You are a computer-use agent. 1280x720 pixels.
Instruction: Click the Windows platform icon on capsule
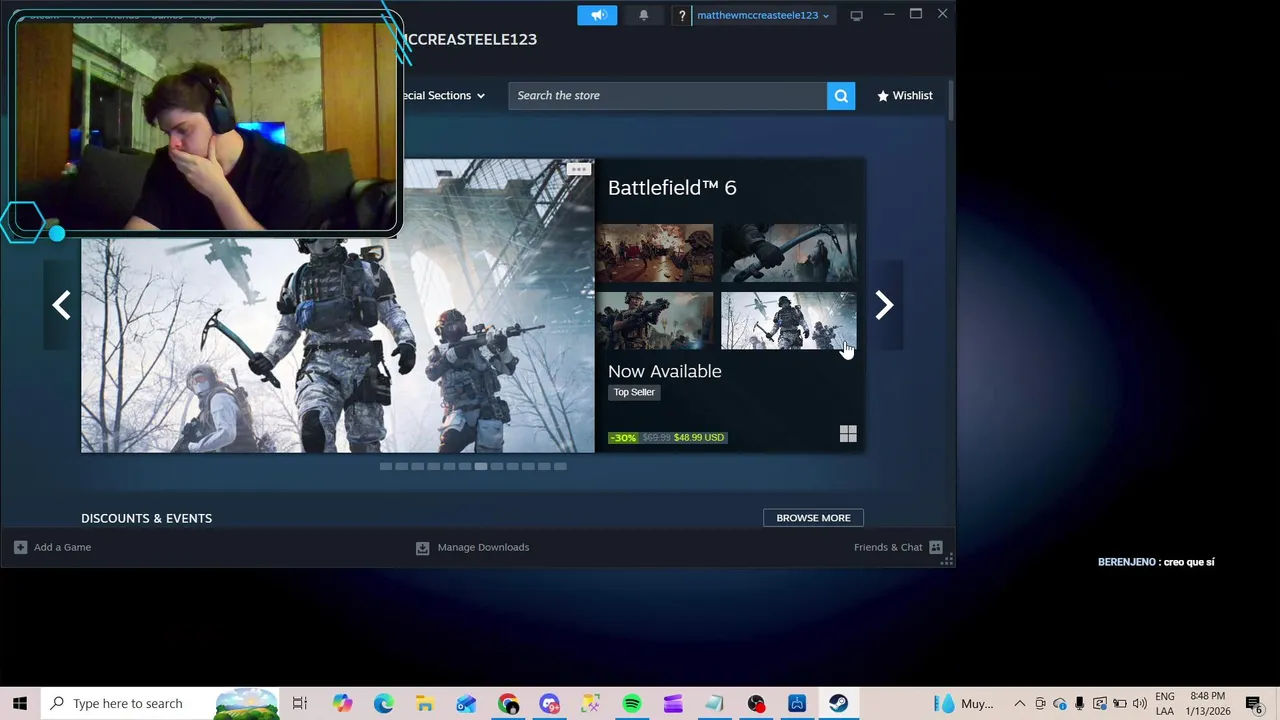point(848,434)
